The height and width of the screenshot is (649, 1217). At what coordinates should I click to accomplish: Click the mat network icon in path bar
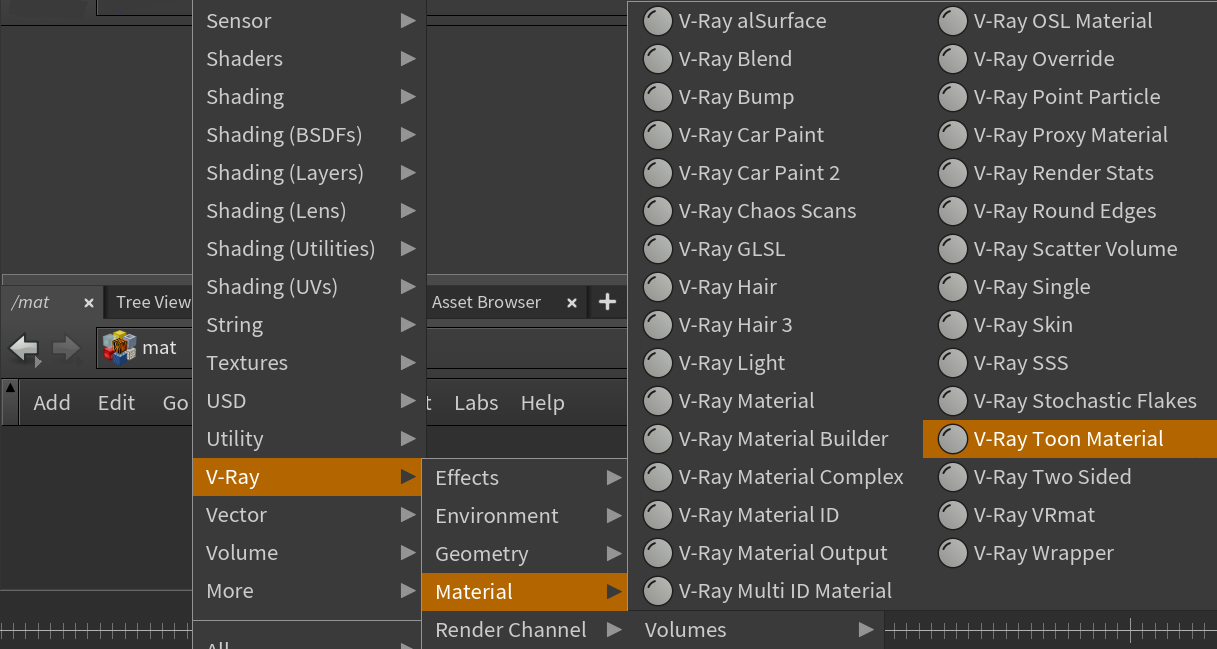(120, 347)
